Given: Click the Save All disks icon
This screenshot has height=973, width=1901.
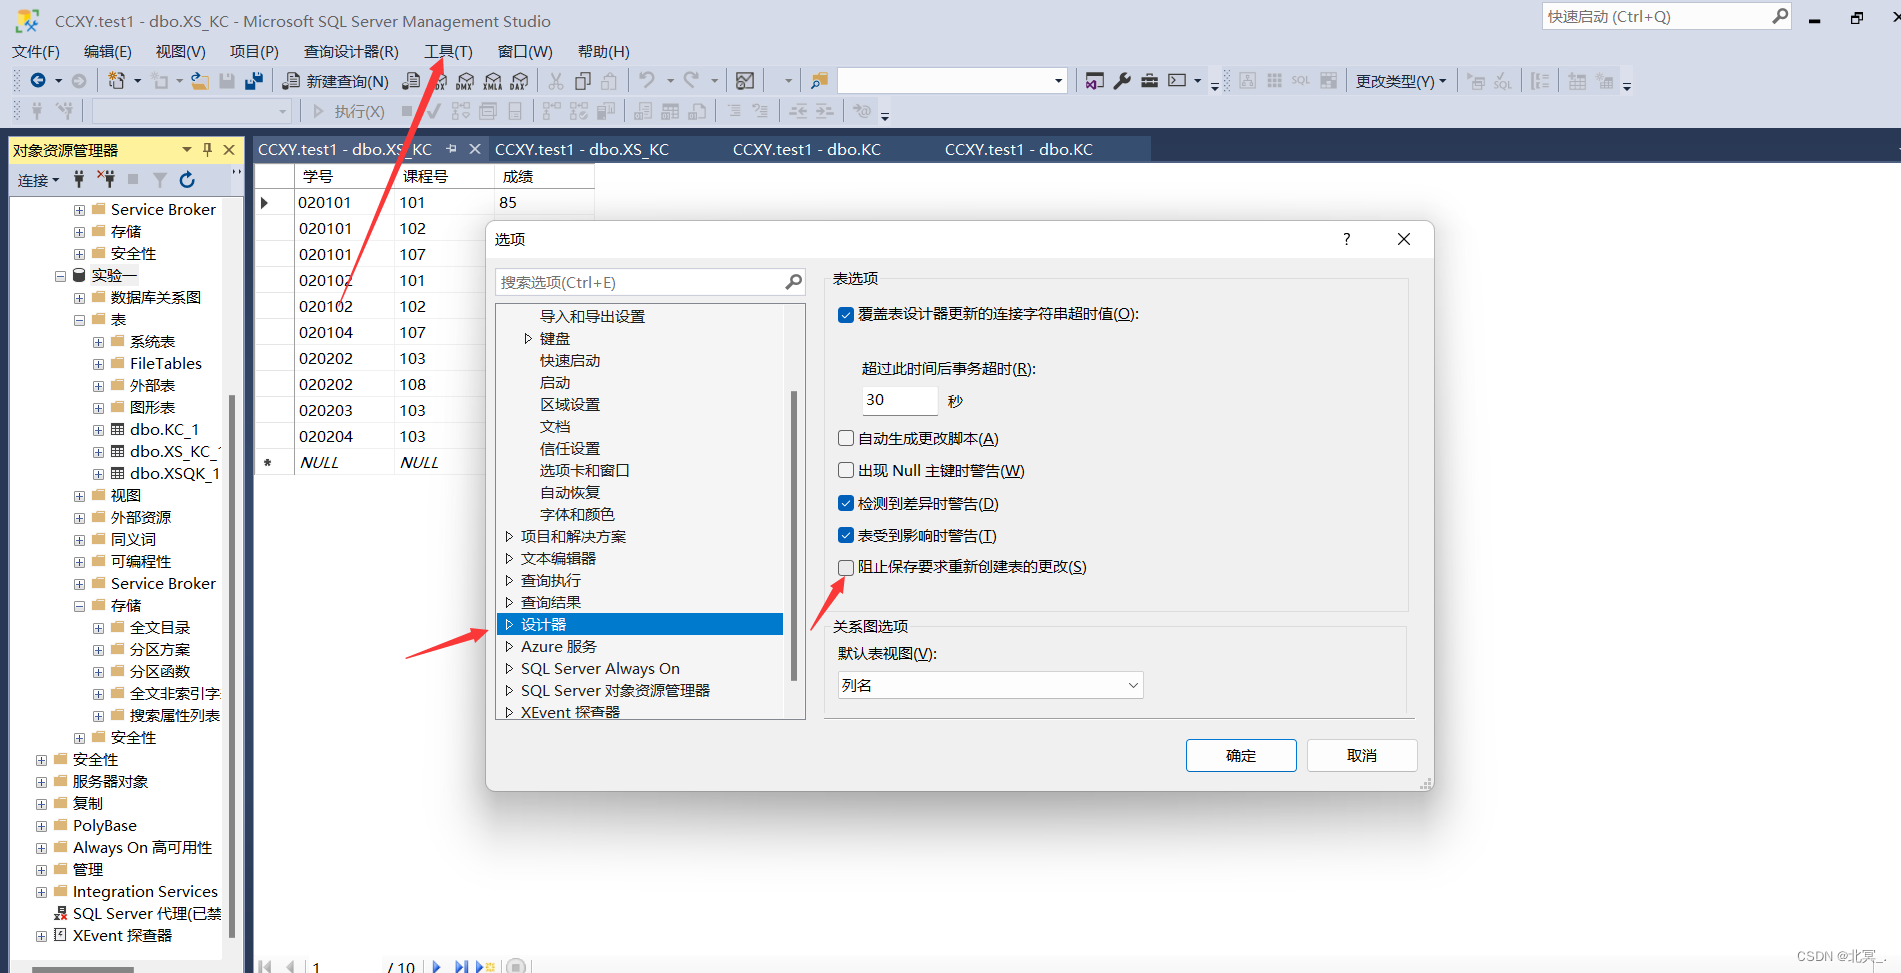Looking at the screenshot, I should (x=254, y=81).
